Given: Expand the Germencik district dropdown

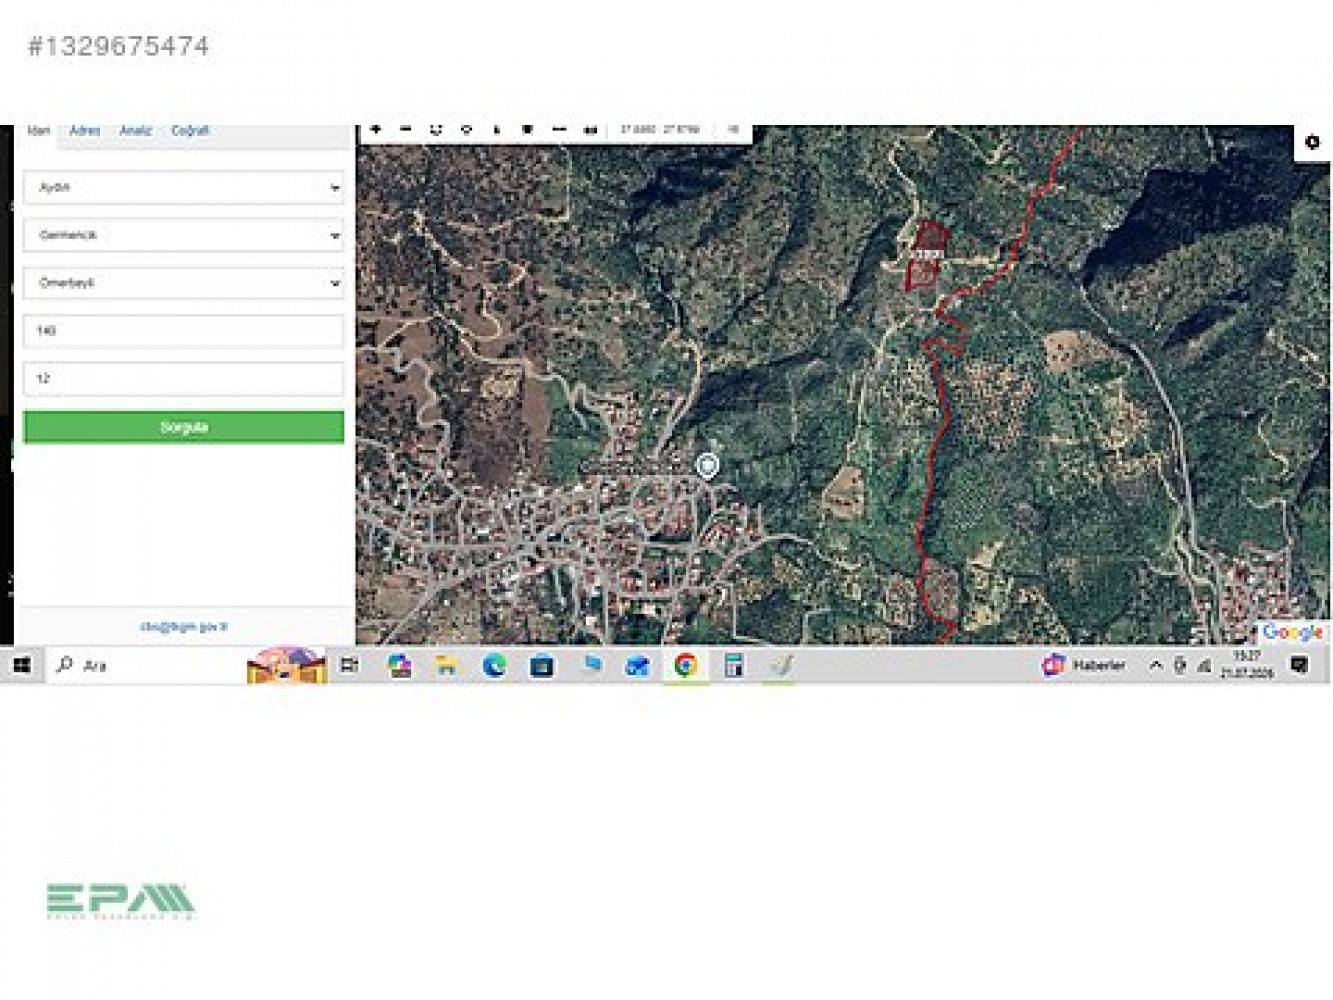Looking at the screenshot, I should coord(183,235).
